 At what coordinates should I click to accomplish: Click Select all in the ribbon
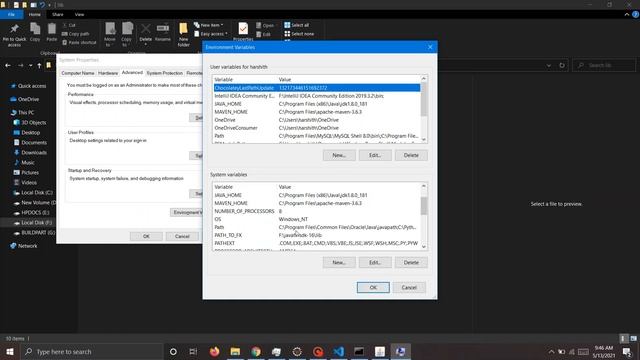point(297,25)
